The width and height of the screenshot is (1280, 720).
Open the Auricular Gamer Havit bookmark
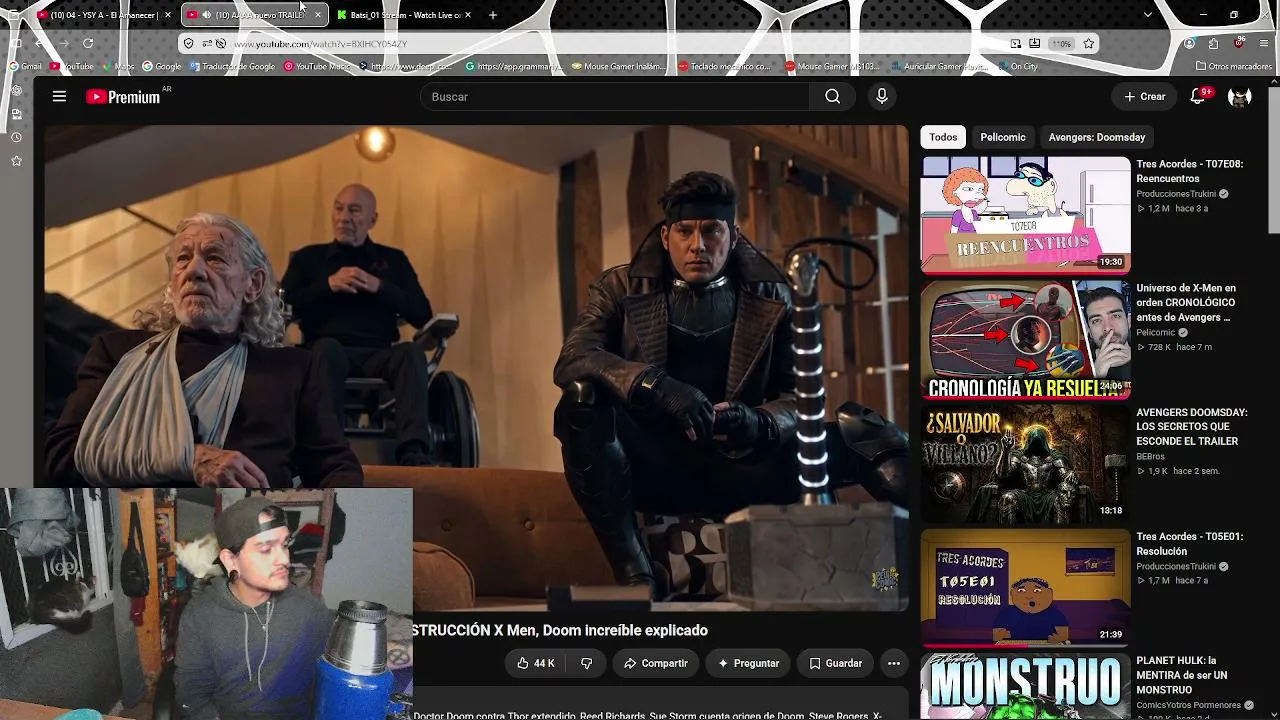tap(938, 66)
